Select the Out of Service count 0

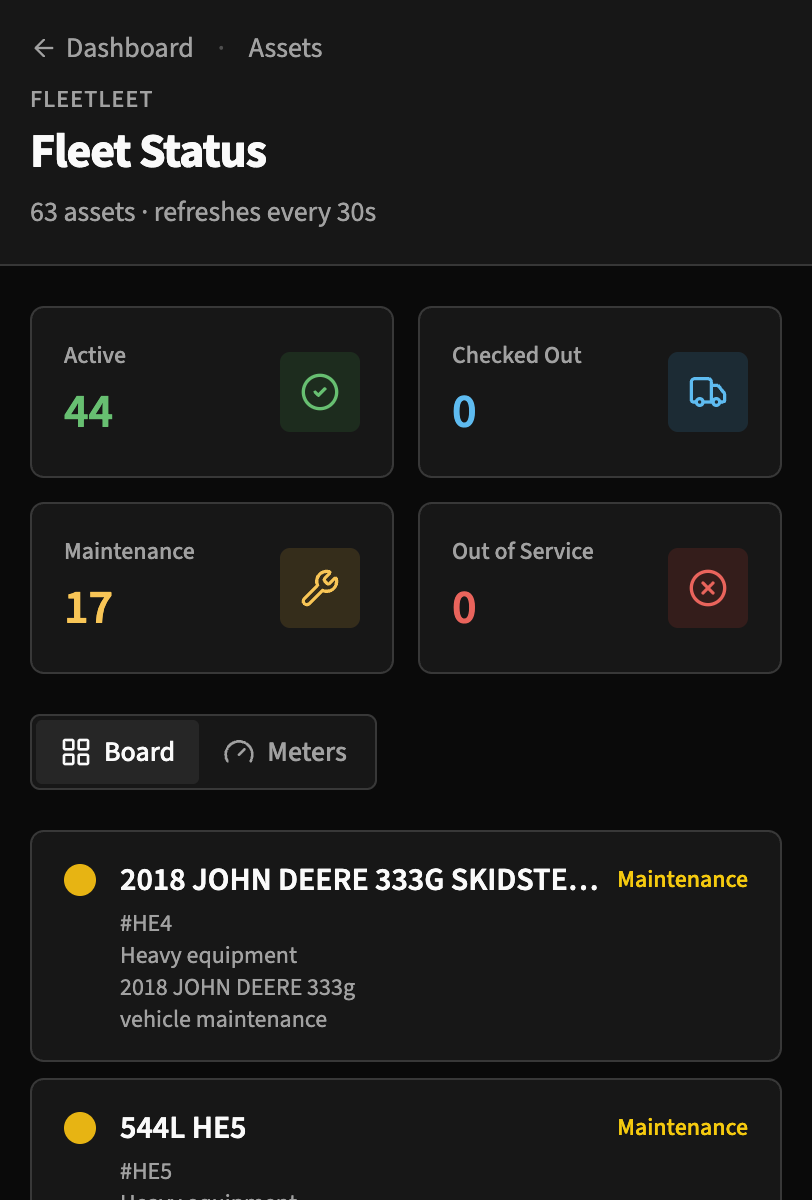(x=464, y=607)
